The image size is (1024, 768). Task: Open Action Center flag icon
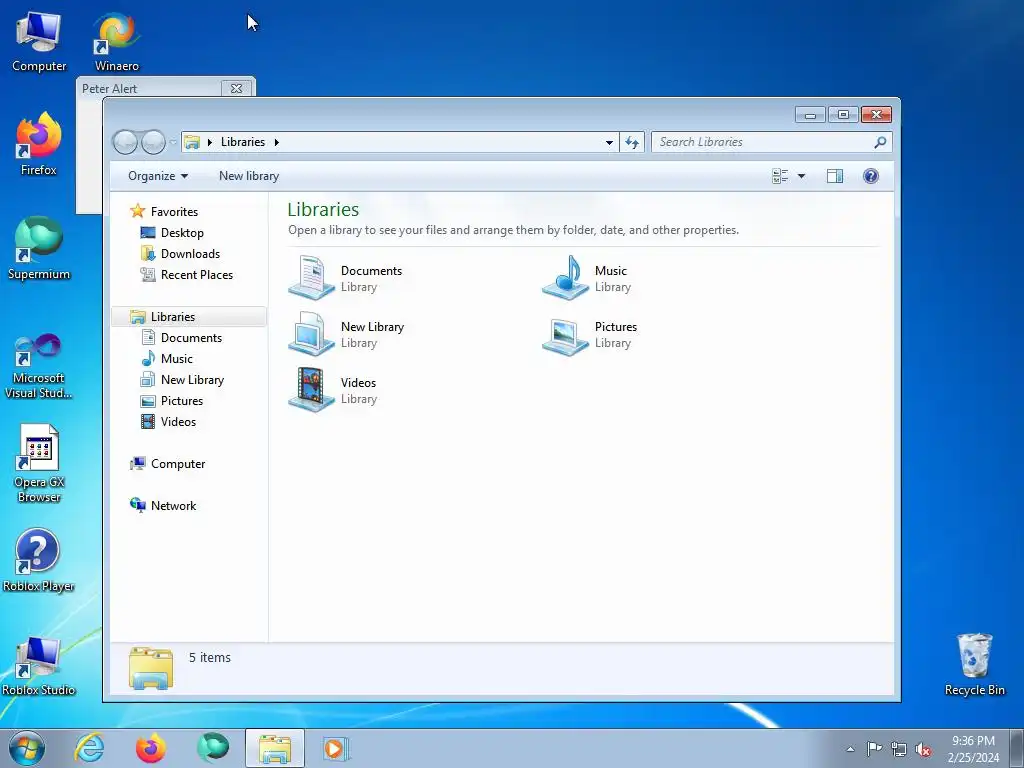click(874, 749)
